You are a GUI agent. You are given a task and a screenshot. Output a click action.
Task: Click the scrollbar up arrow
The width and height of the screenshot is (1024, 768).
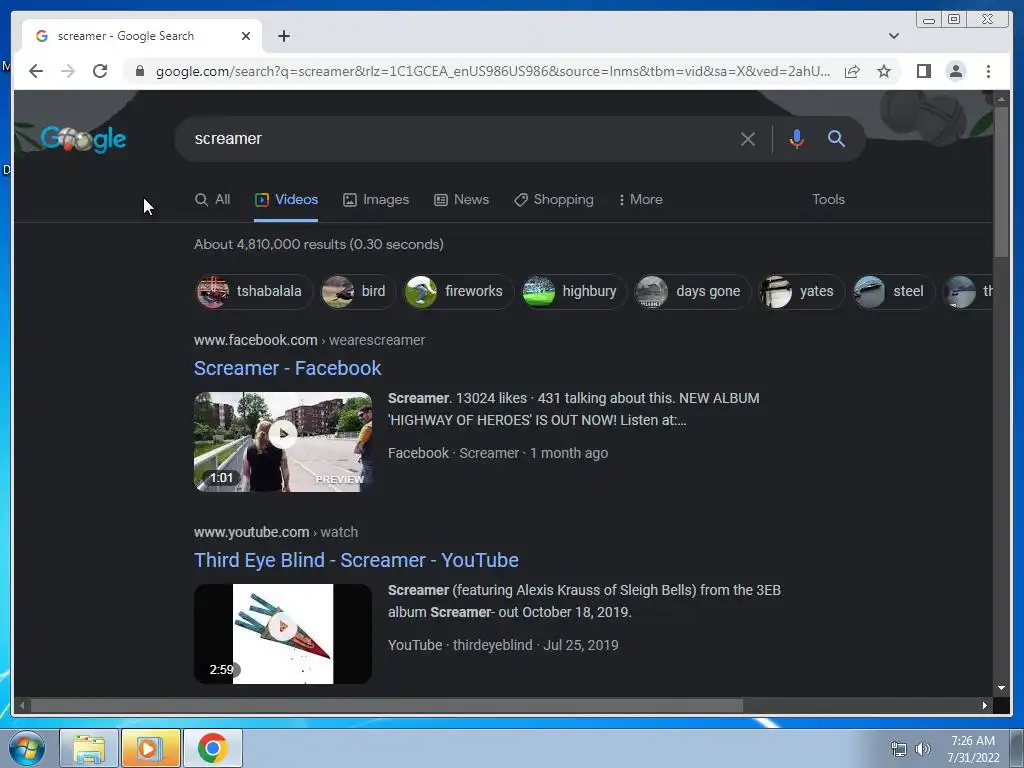coord(1001,99)
